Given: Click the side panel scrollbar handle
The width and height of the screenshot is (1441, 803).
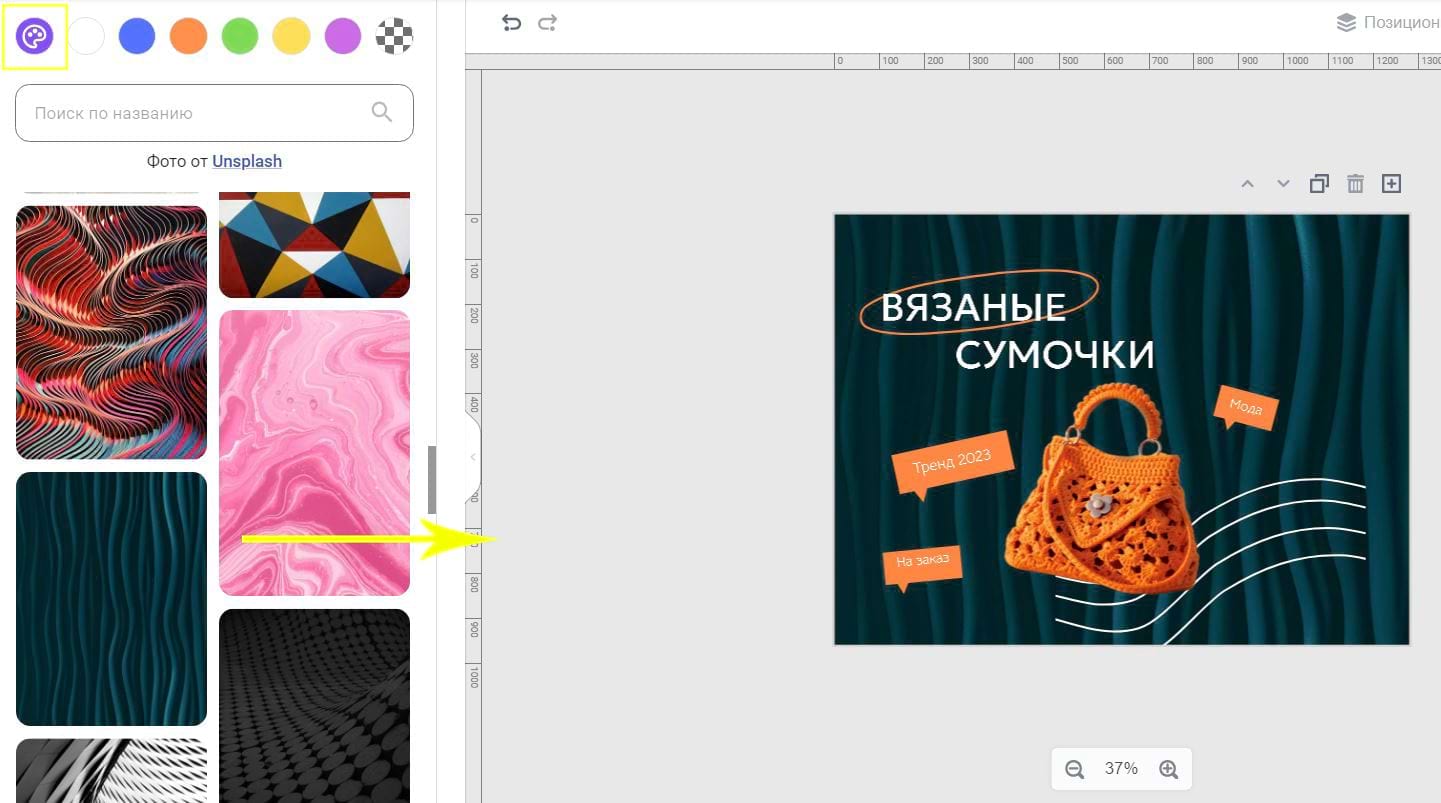Looking at the screenshot, I should click(x=432, y=480).
